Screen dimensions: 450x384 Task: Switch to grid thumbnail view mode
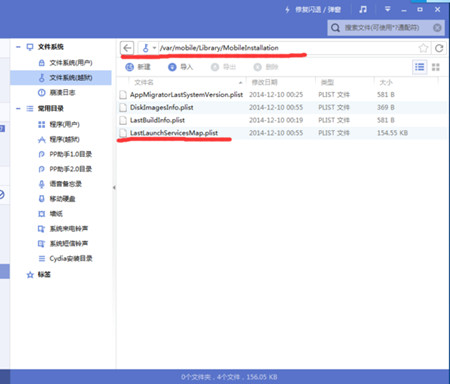[436, 67]
